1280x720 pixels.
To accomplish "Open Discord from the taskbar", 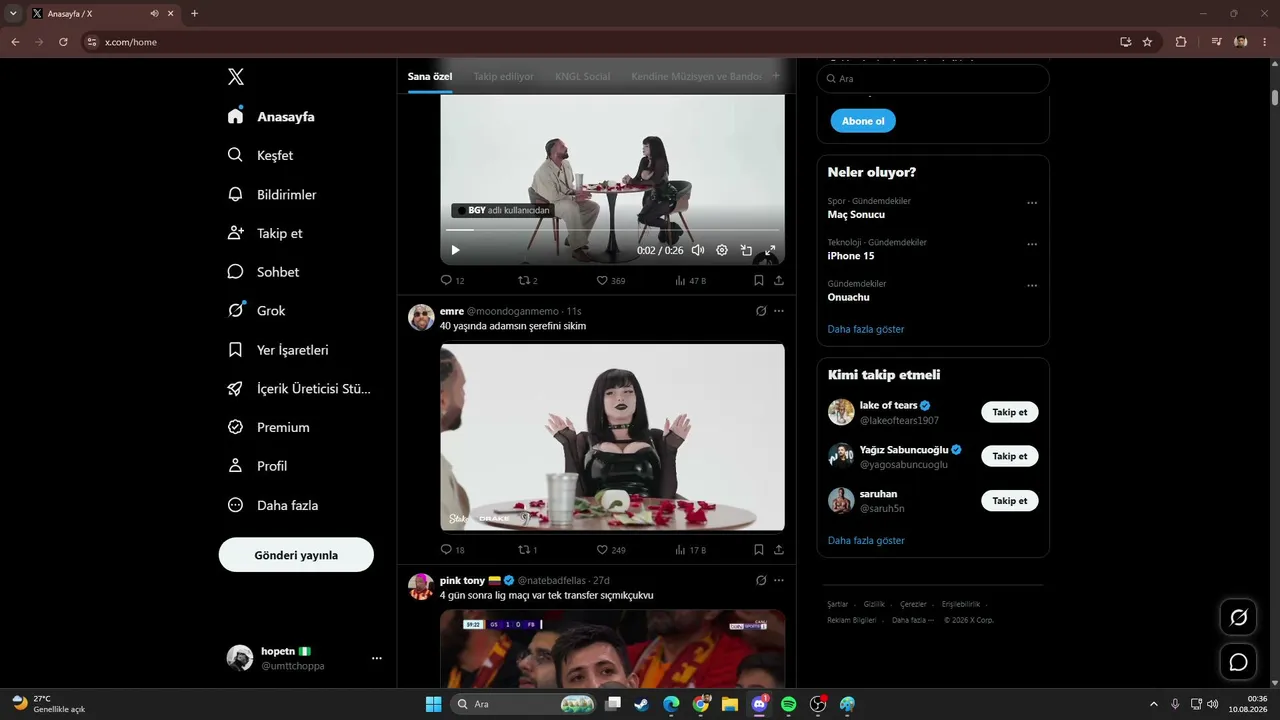I will coord(759,704).
